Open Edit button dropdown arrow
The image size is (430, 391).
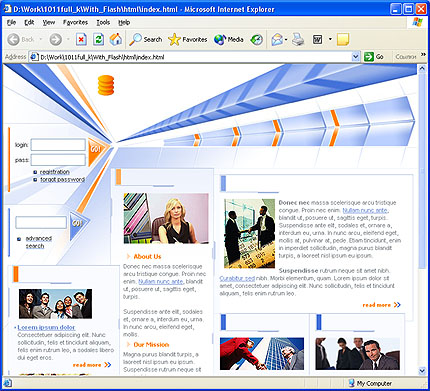point(330,39)
